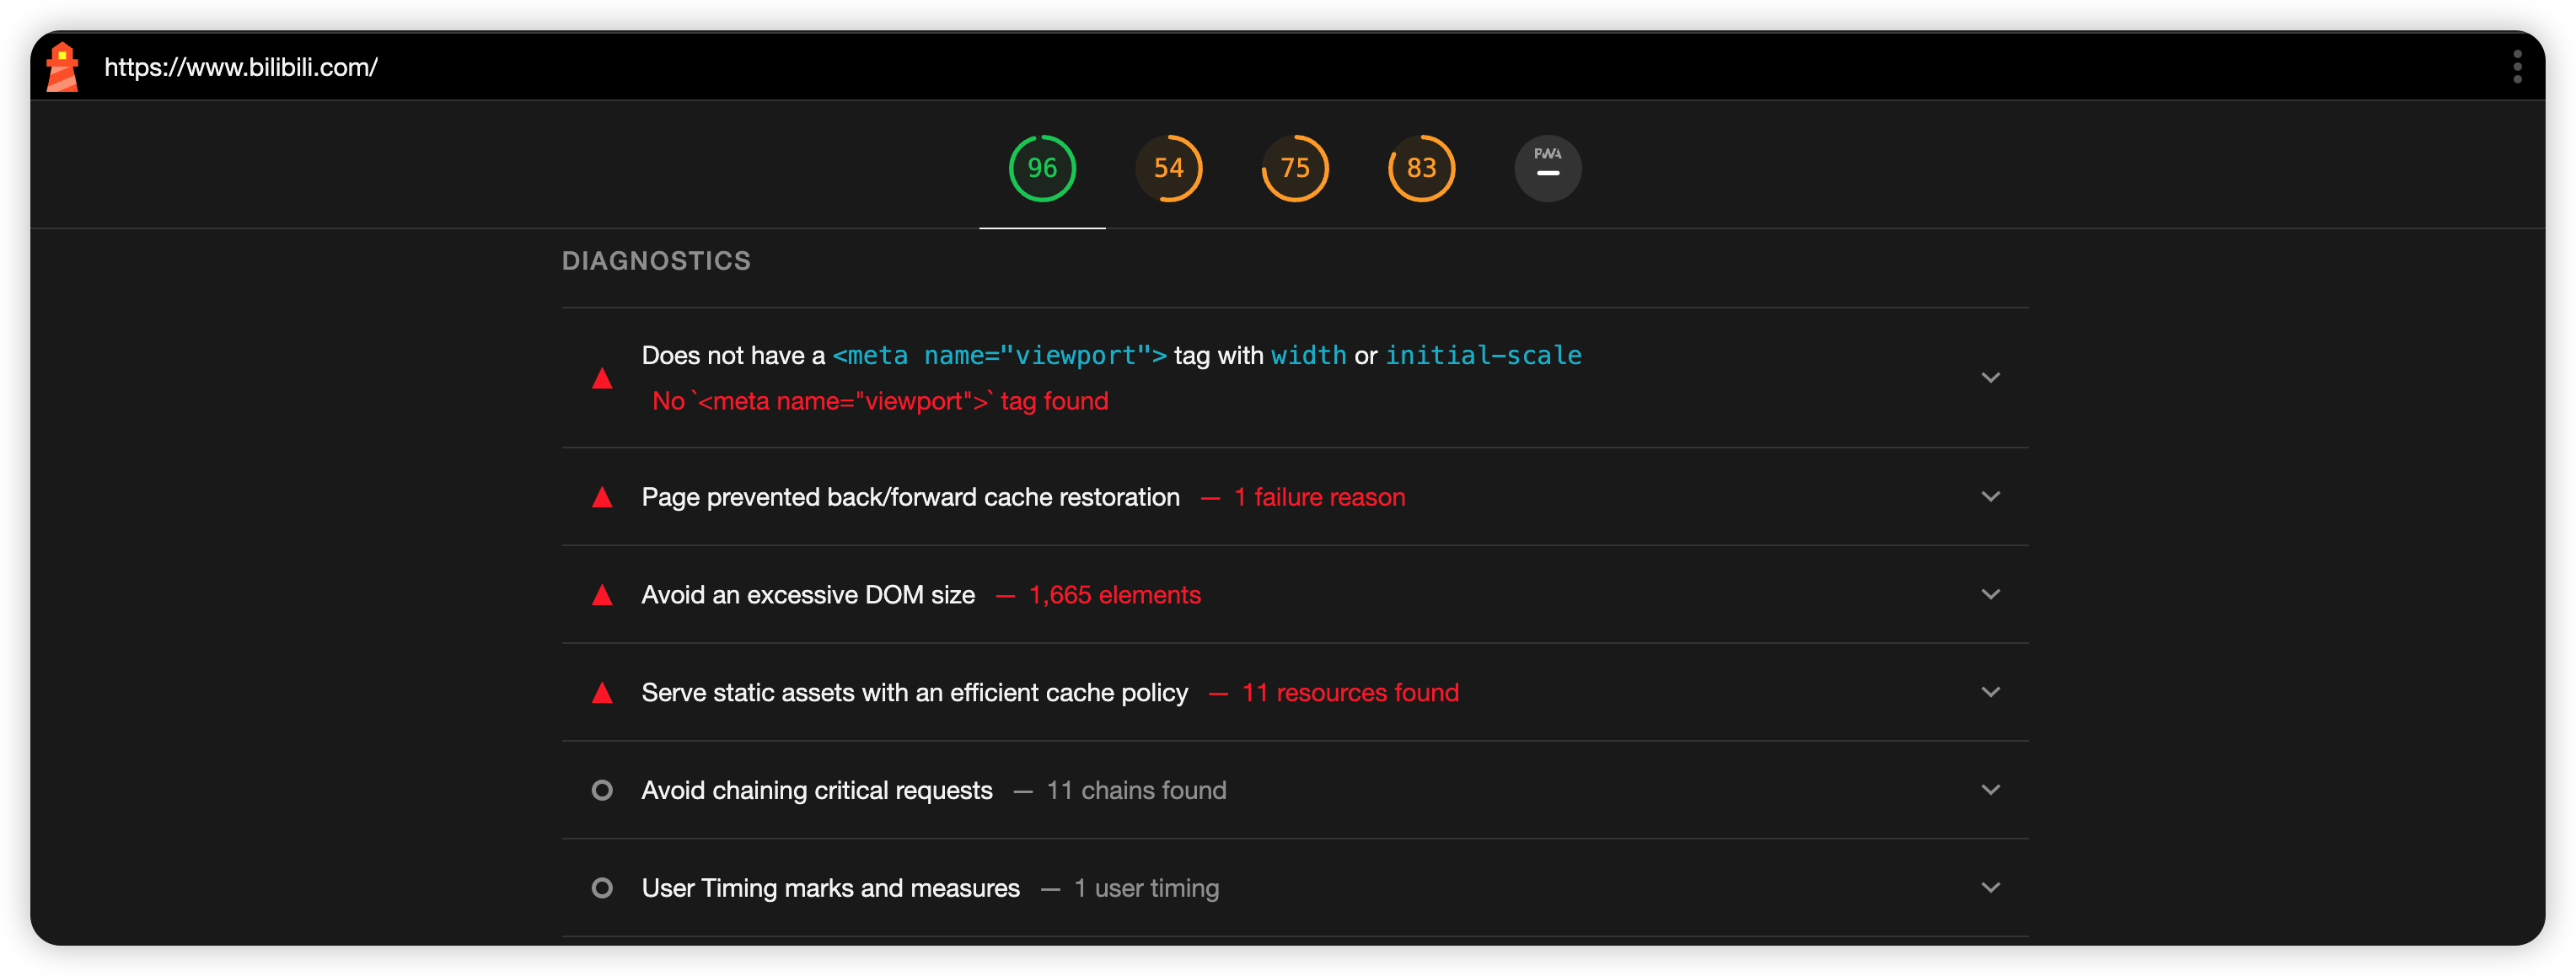Expand User Timing marks chevron
Screen dimensions: 2576x976
click(1990, 888)
